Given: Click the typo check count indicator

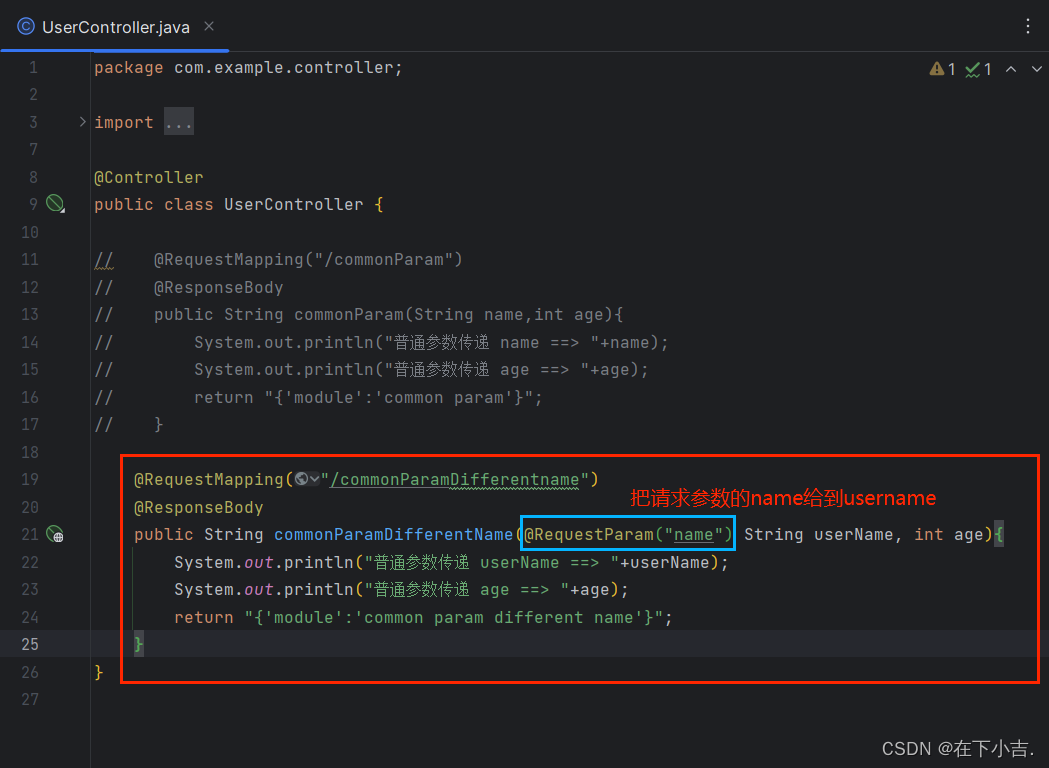Looking at the screenshot, I should click(x=978, y=69).
